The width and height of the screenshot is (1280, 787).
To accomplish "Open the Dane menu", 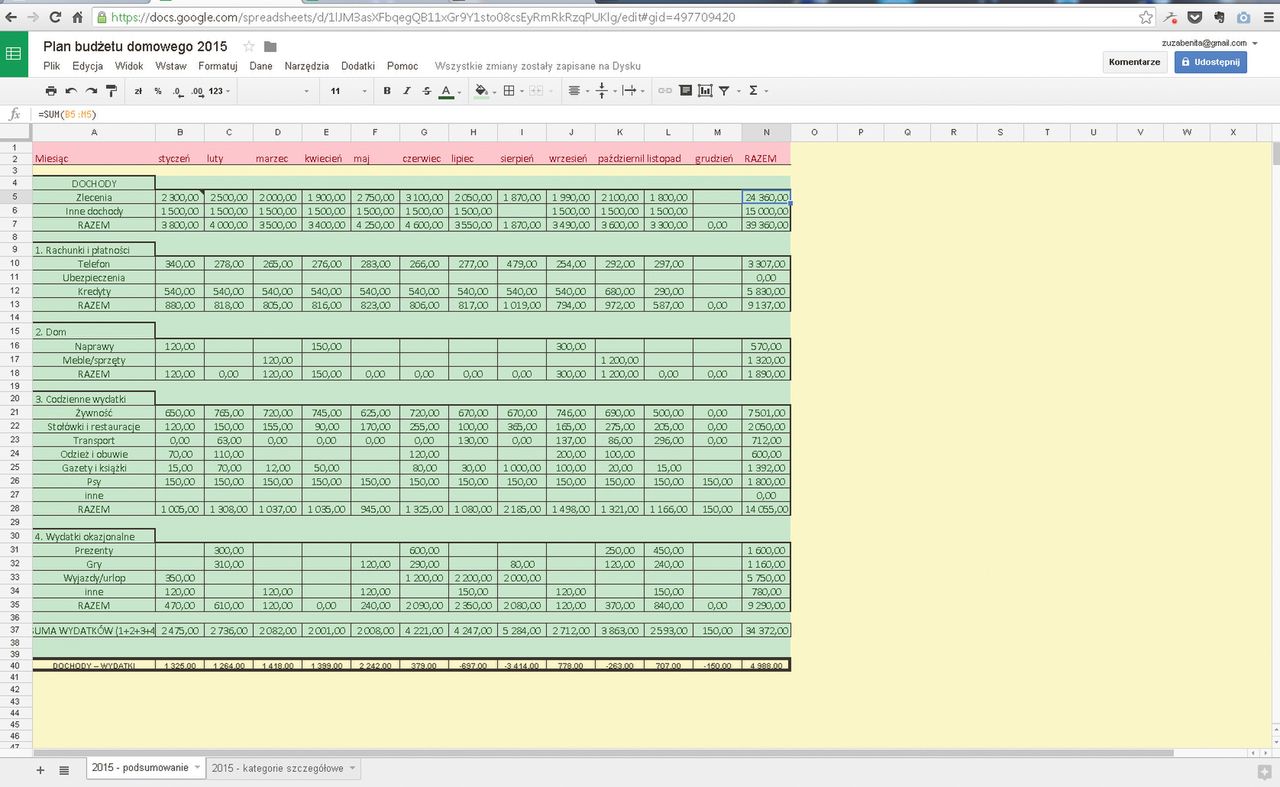I will 261,66.
